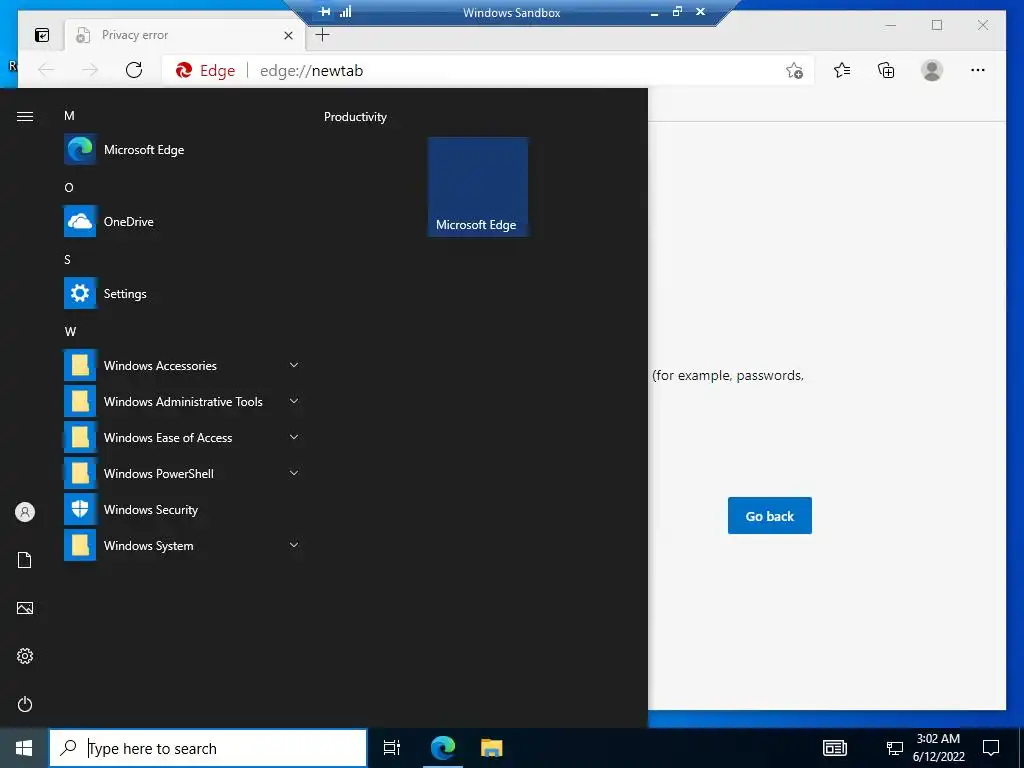This screenshot has width=1024, height=768.
Task: Open Task View on the taskbar
Action: pyautogui.click(x=392, y=748)
